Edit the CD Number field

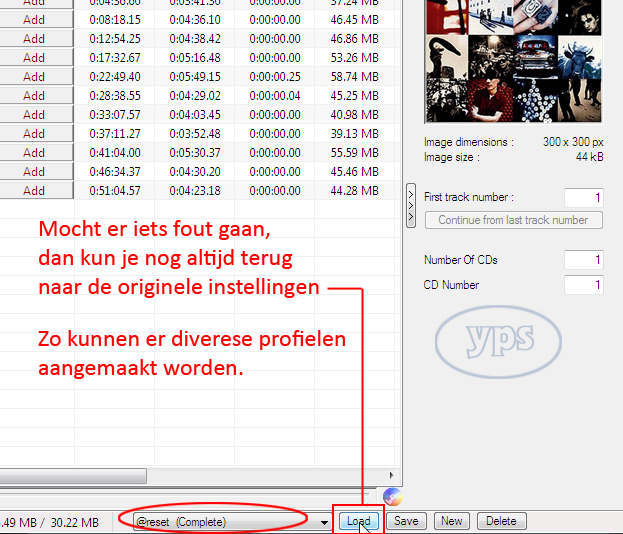584,285
